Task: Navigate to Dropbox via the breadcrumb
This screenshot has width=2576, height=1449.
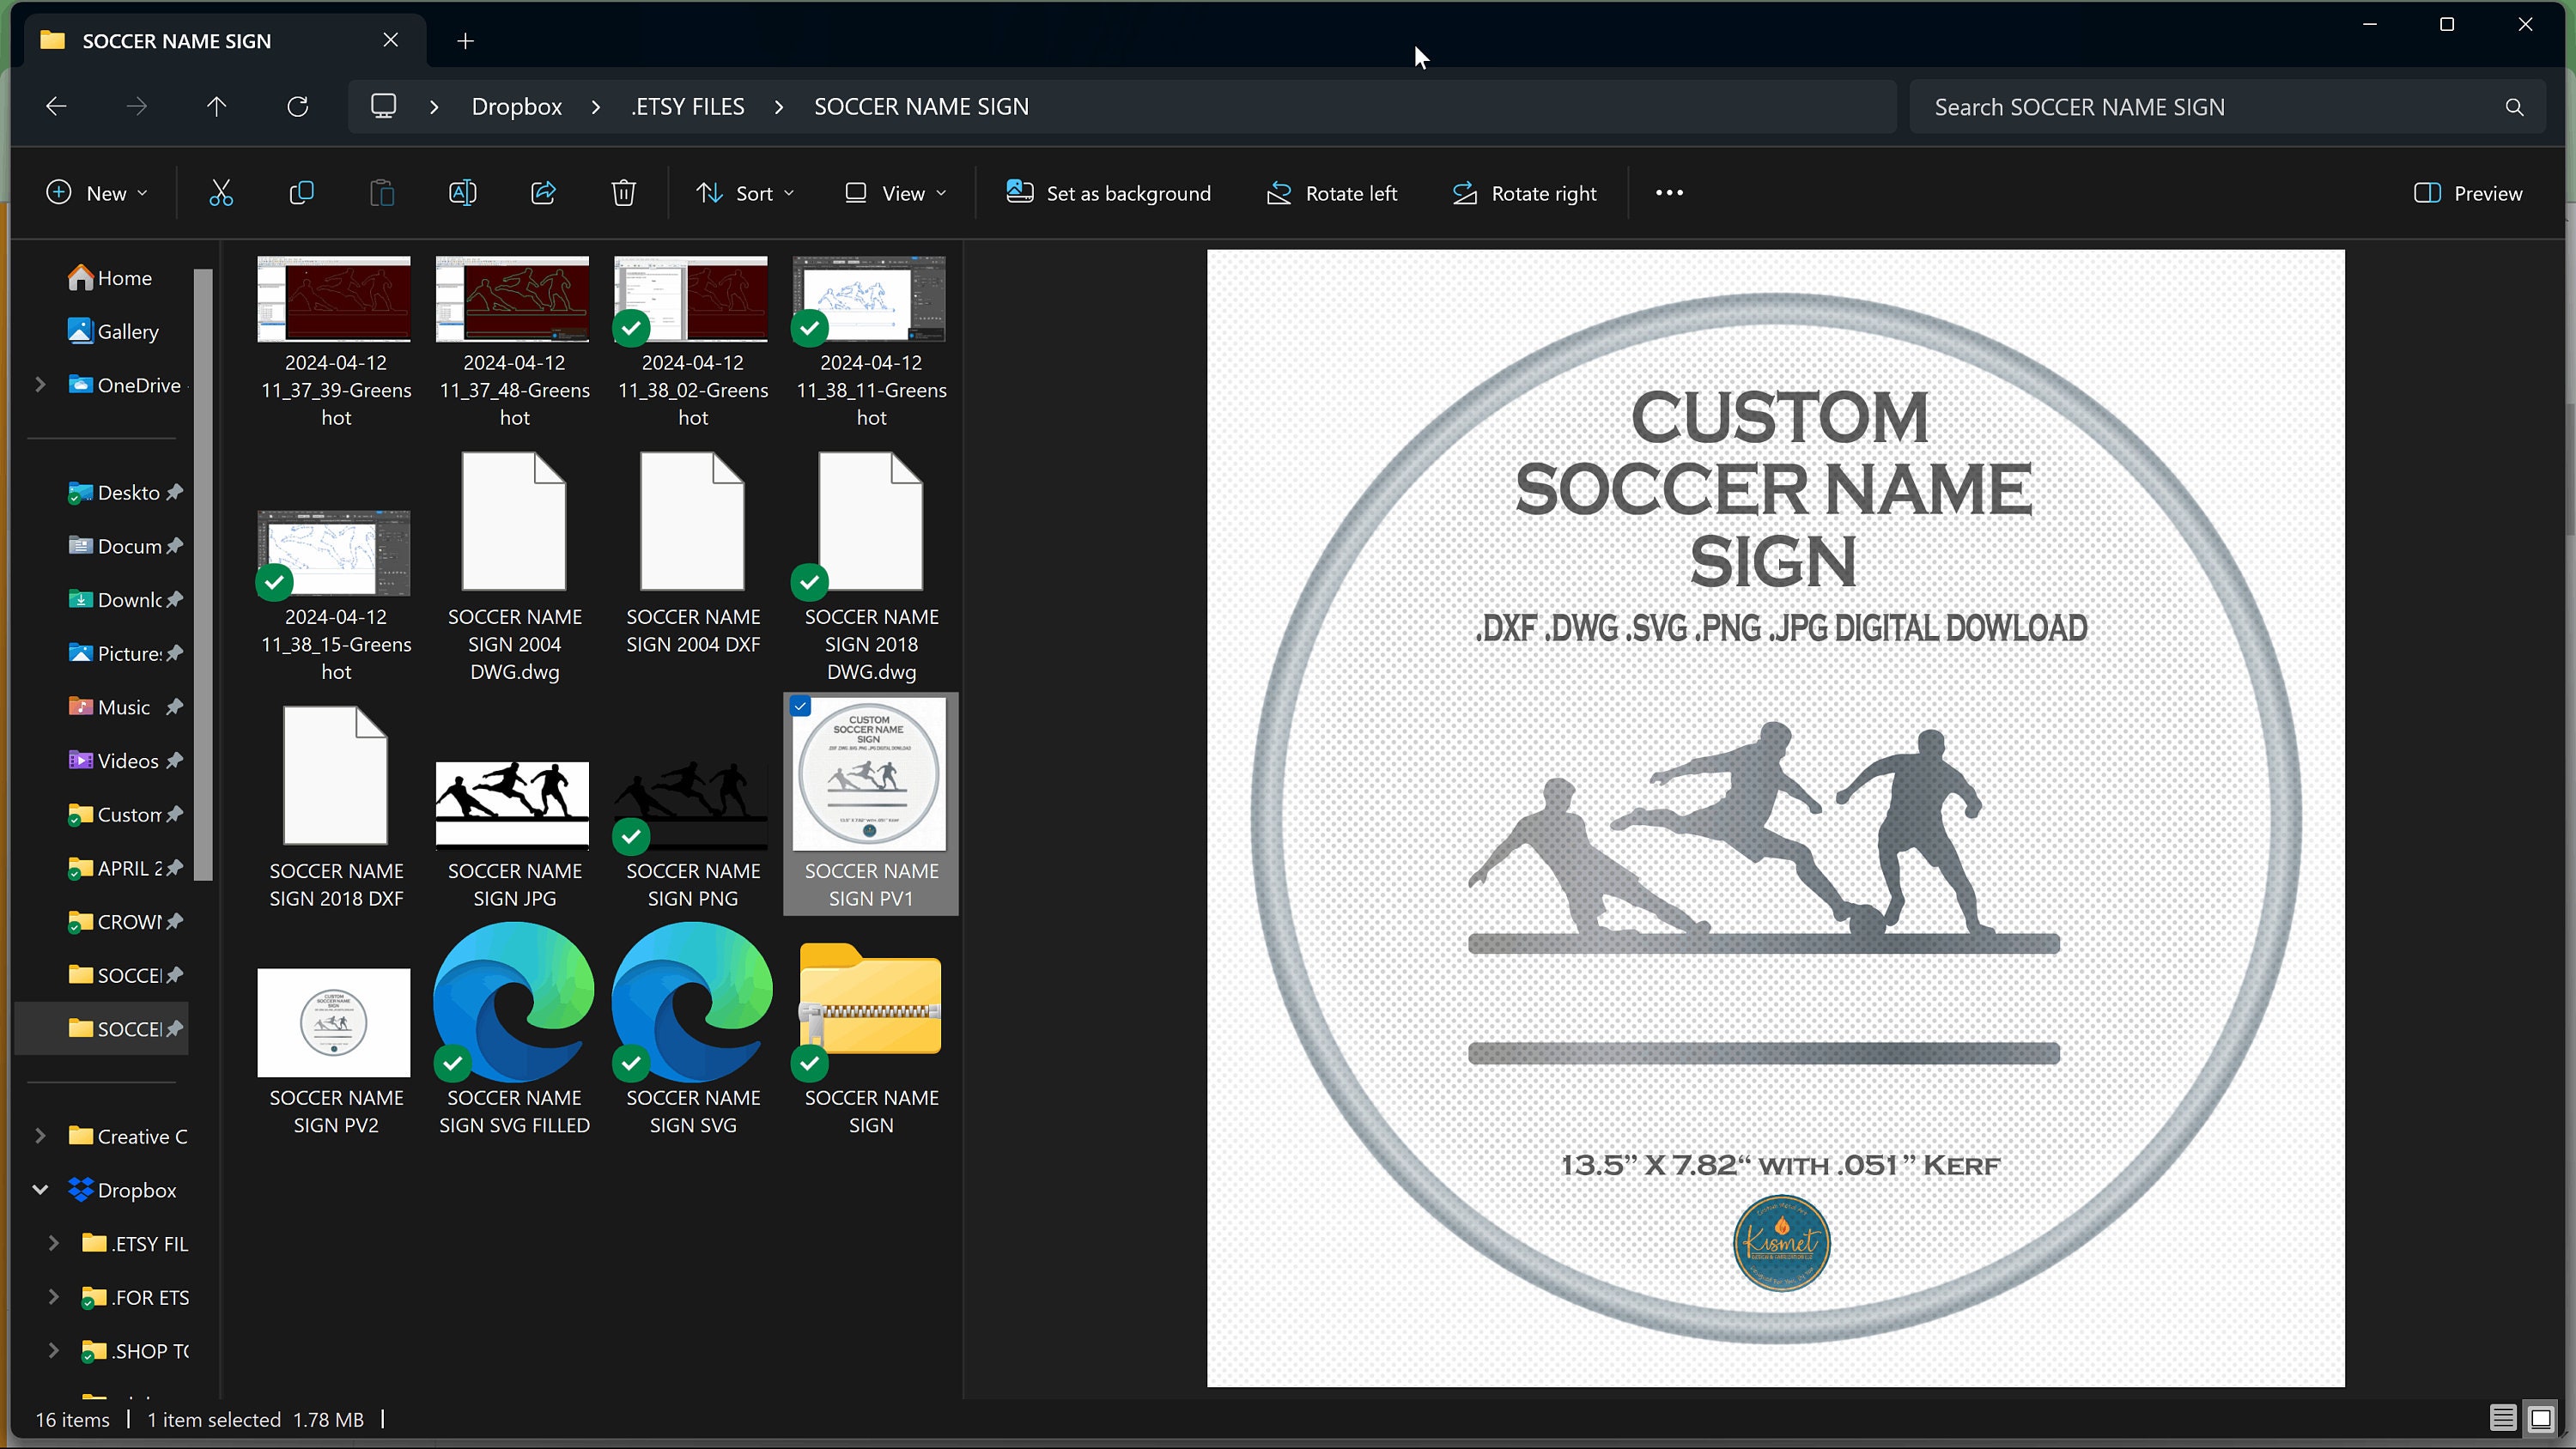Action: click(x=516, y=106)
